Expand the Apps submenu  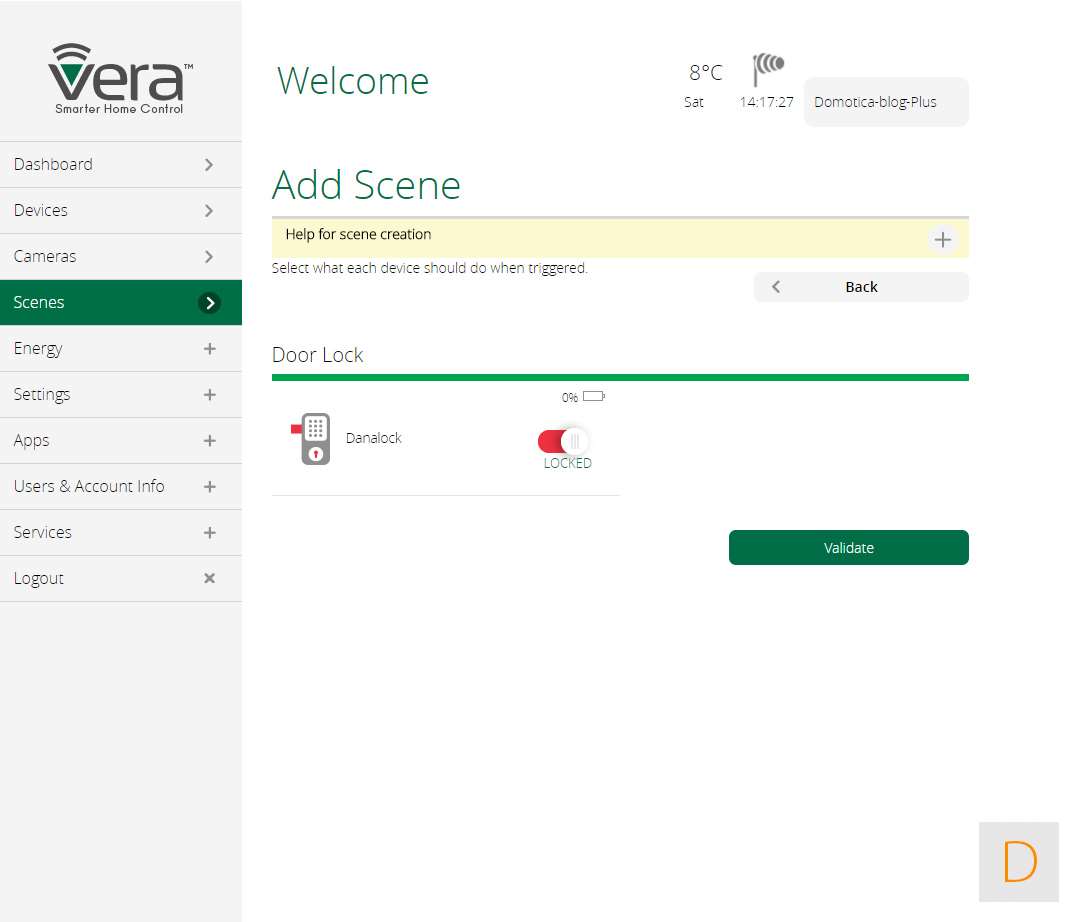[209, 441]
